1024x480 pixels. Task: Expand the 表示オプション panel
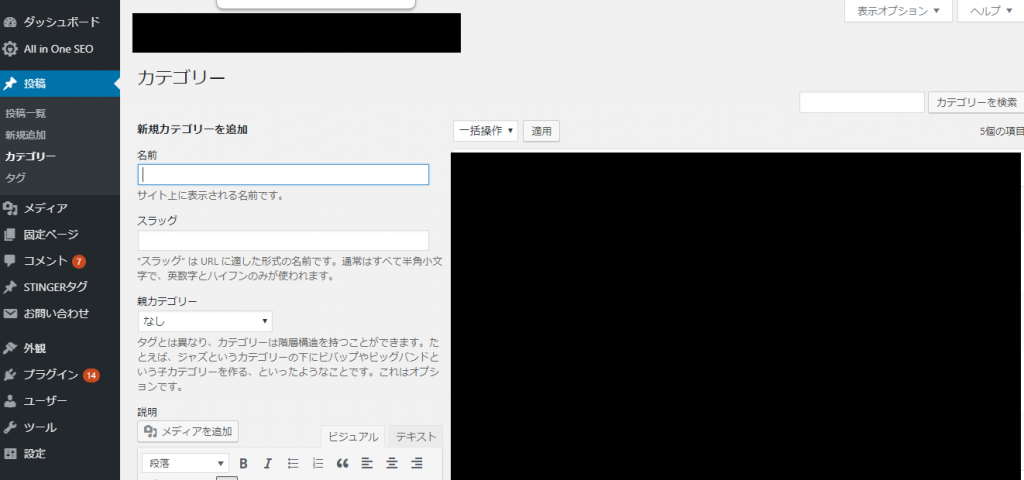tap(898, 11)
